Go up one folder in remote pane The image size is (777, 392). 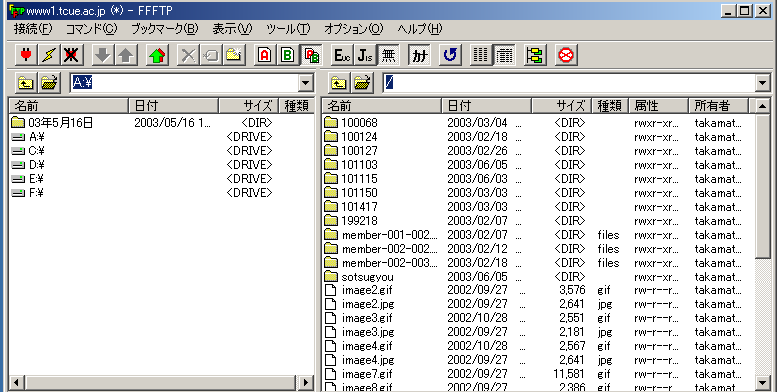click(x=338, y=83)
